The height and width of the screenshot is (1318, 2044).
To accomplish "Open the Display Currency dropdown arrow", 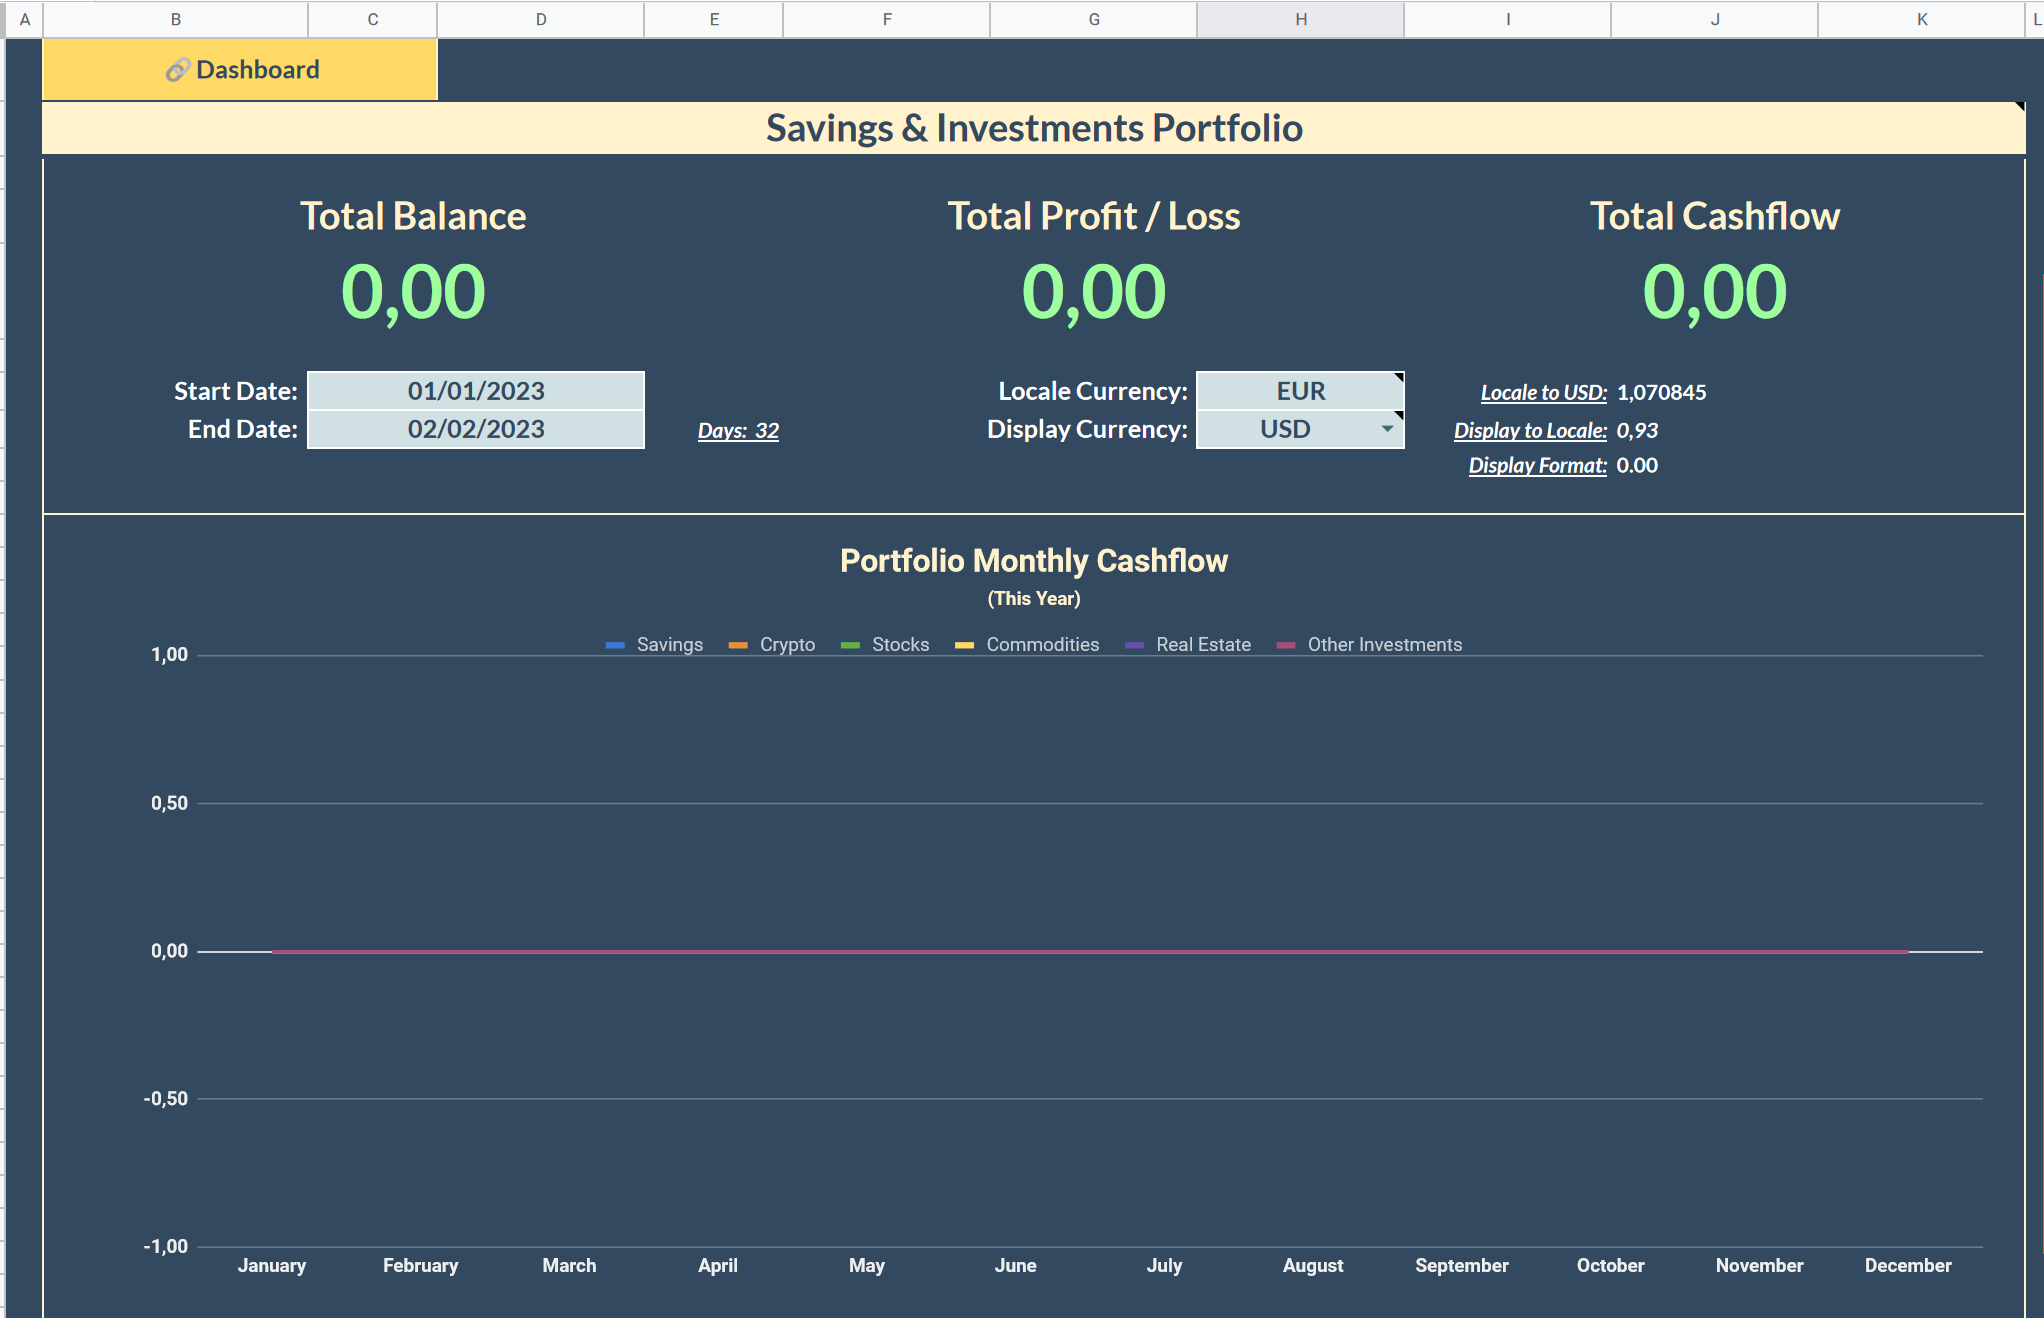I will pos(1387,429).
